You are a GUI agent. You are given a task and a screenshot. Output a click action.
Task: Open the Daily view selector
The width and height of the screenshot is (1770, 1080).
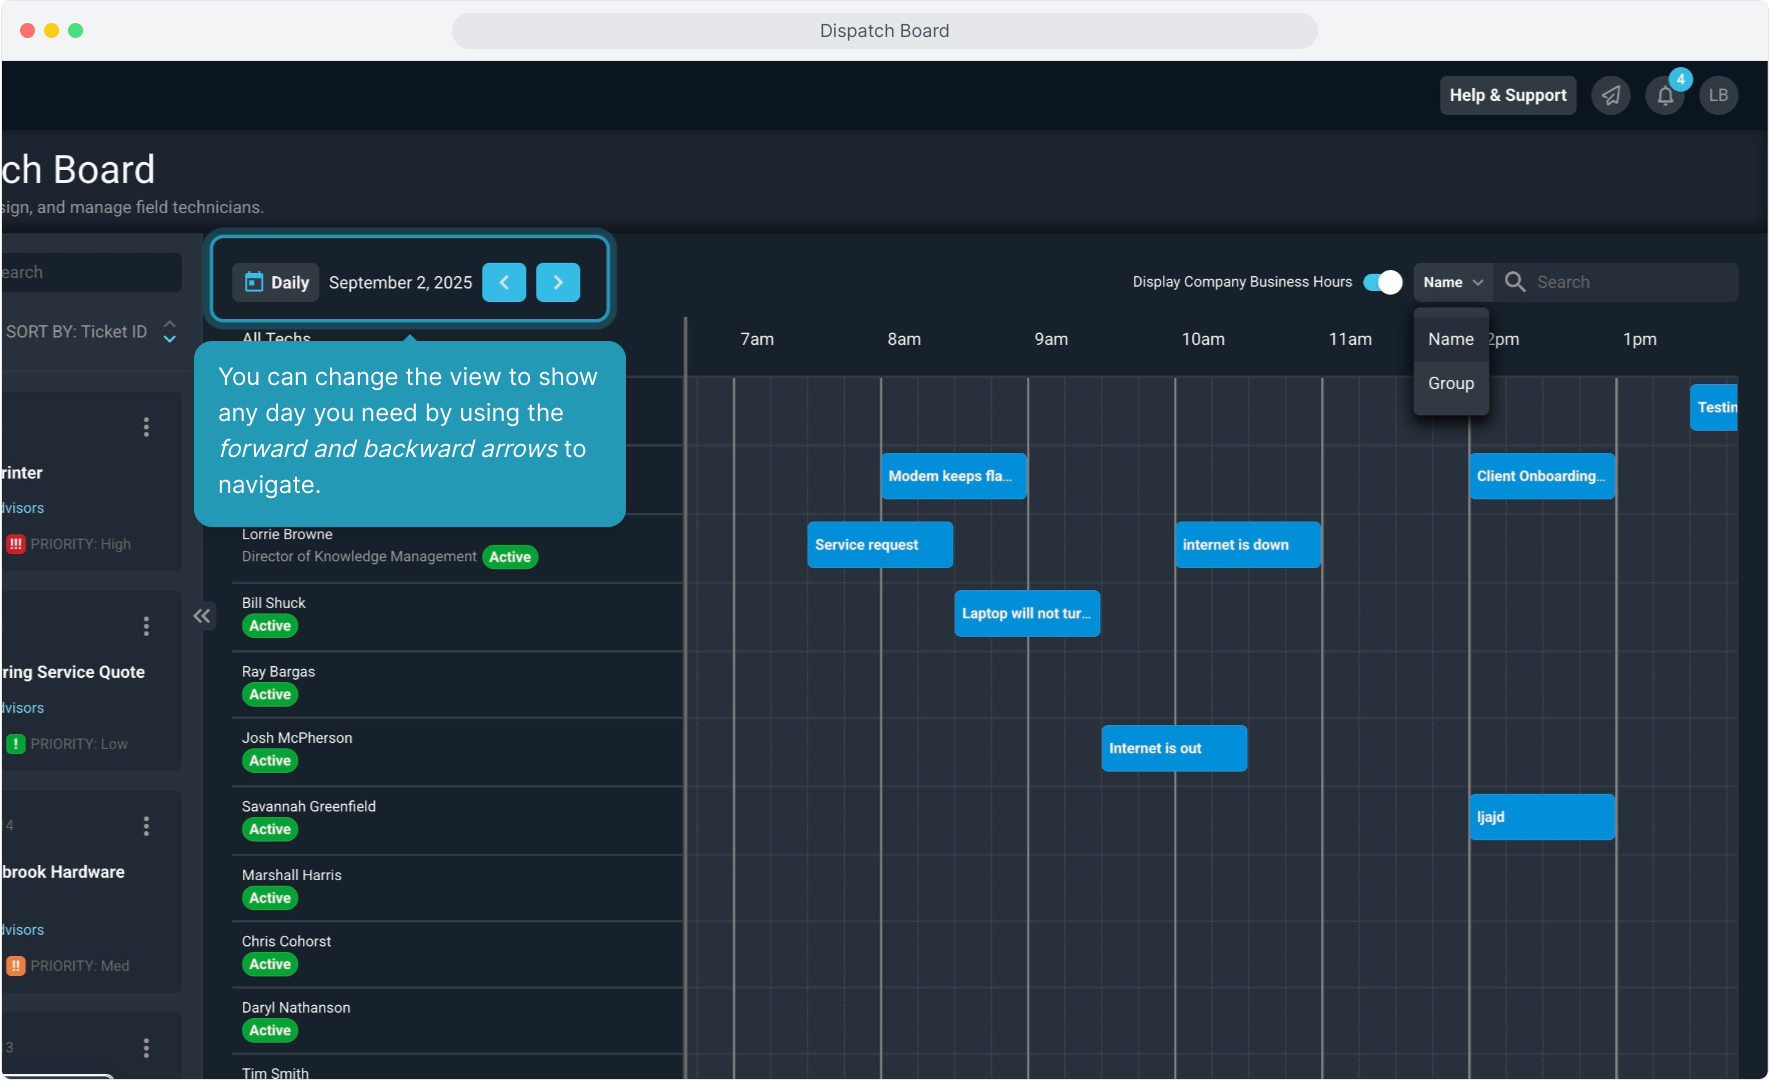point(277,283)
